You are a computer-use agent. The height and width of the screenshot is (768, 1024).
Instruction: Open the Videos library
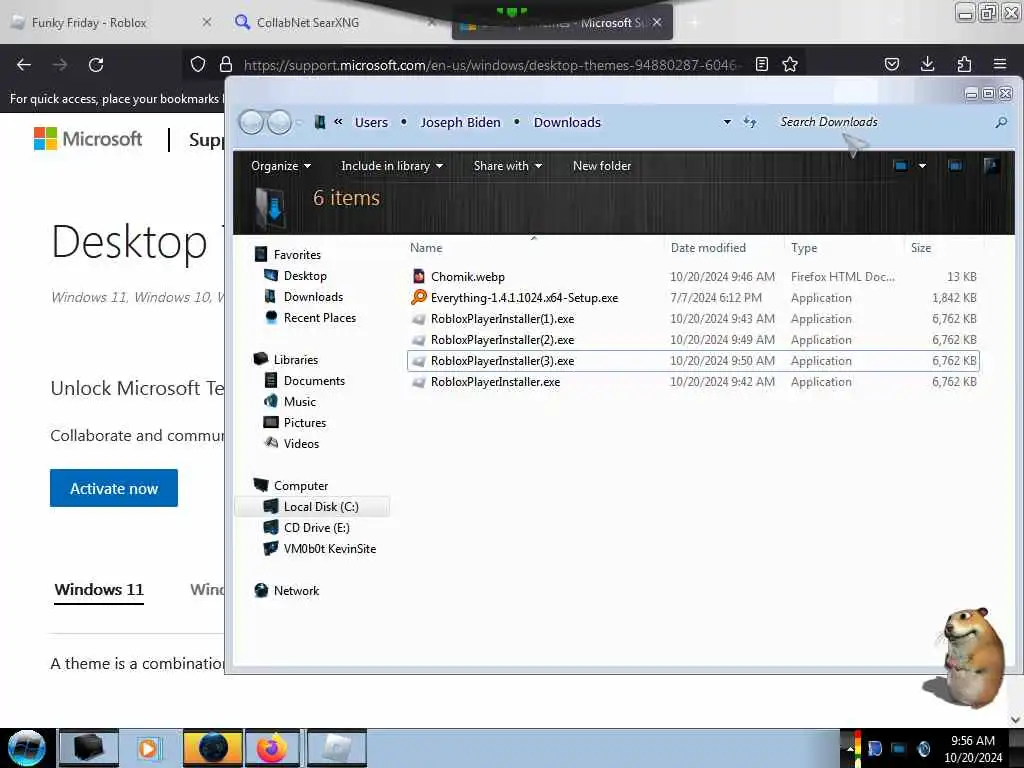coord(301,443)
